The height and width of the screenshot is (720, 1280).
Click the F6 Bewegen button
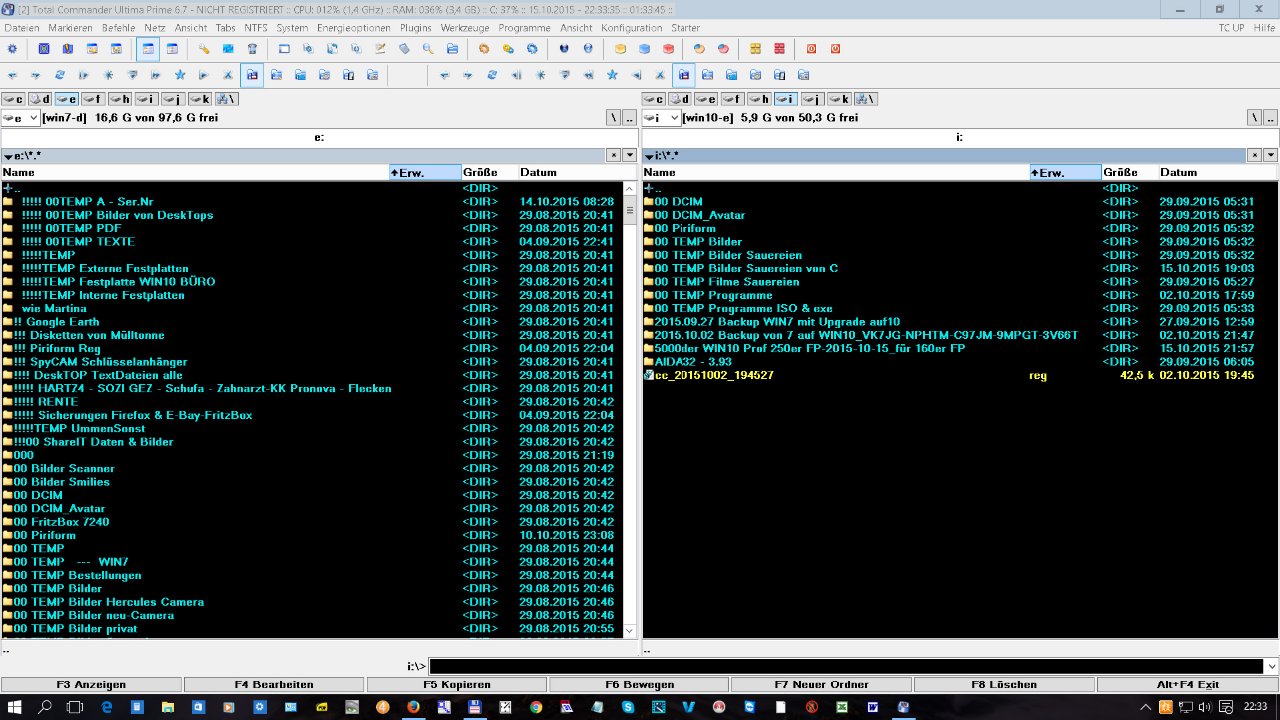639,685
